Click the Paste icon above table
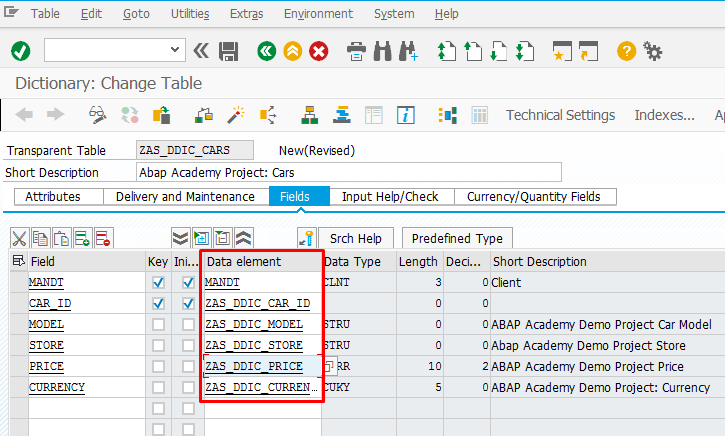 [x=61, y=239]
